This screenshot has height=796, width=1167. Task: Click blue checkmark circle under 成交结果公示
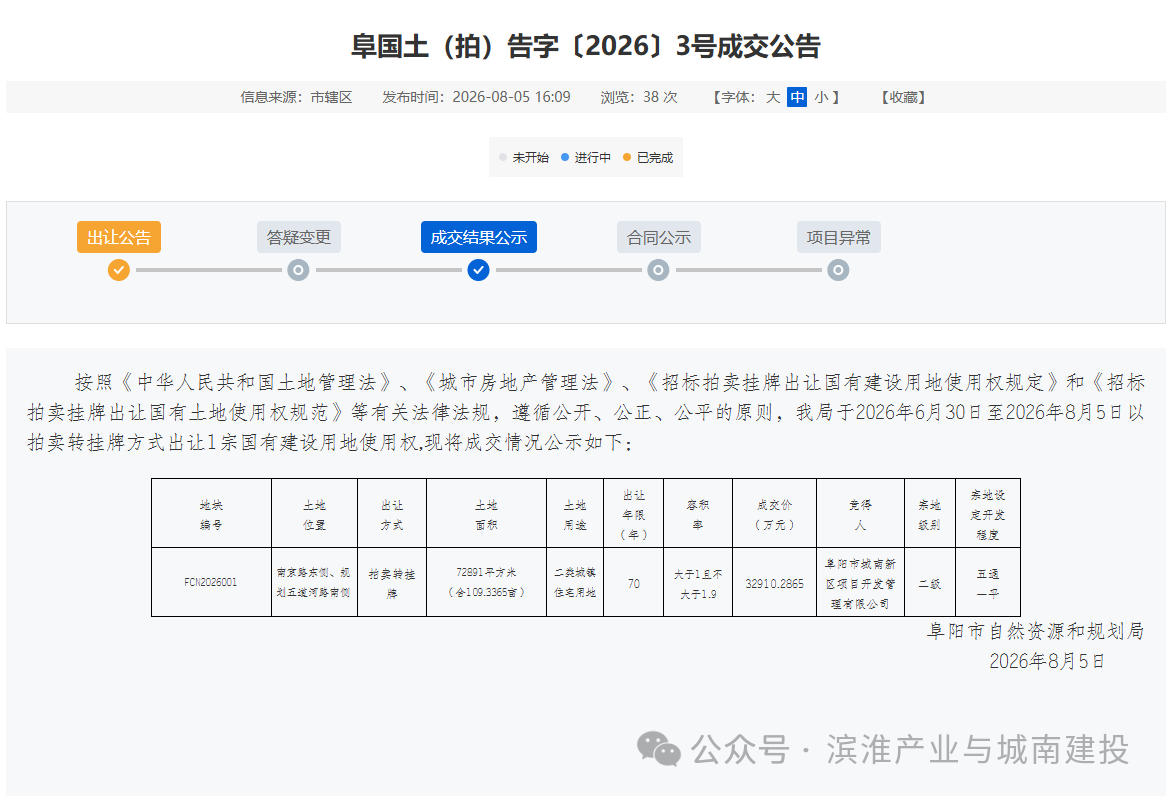click(x=479, y=270)
